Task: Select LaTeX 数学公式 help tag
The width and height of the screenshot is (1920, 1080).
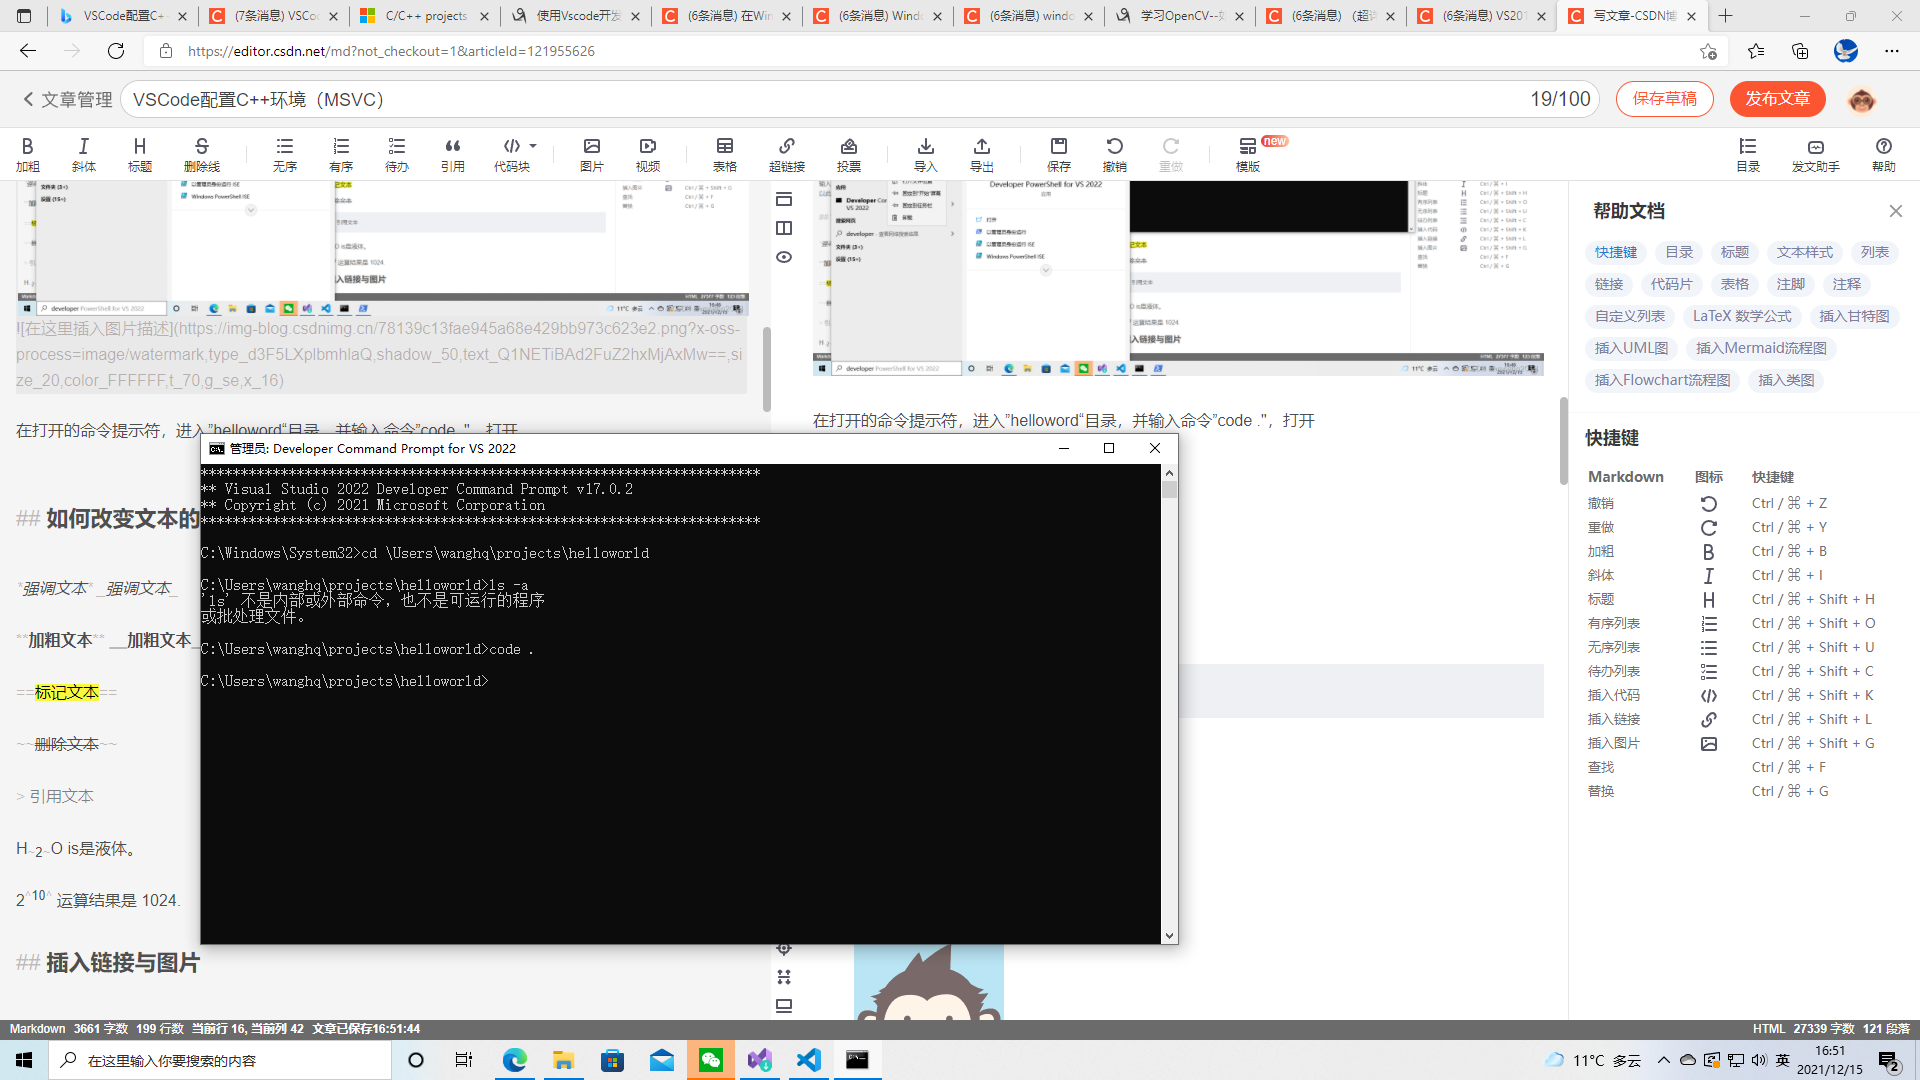Action: point(1743,316)
